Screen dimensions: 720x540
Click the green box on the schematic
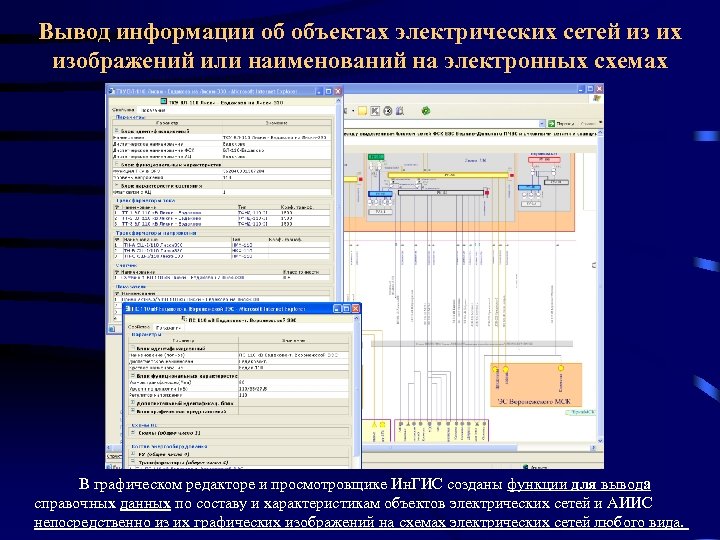(x=376, y=157)
